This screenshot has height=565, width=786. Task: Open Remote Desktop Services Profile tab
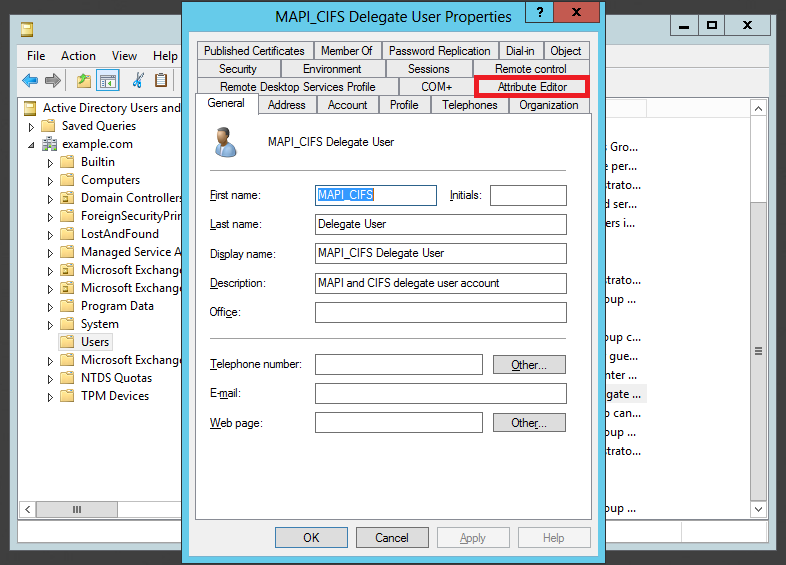298,87
